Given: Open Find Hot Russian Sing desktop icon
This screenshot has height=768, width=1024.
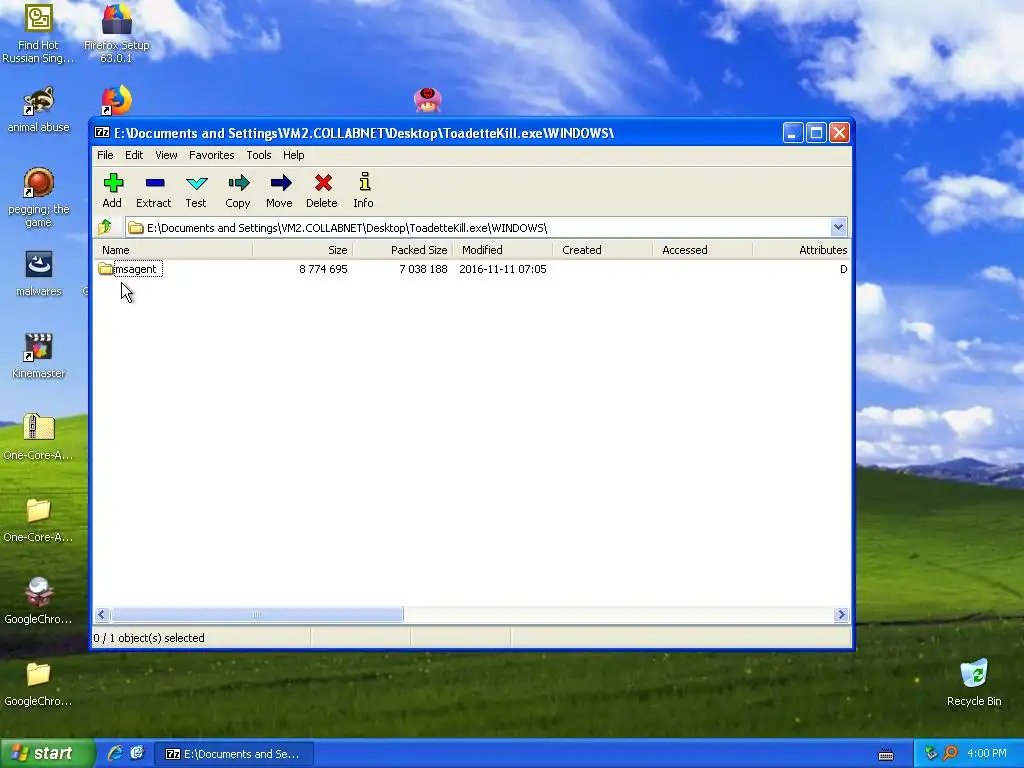Looking at the screenshot, I should tap(38, 18).
